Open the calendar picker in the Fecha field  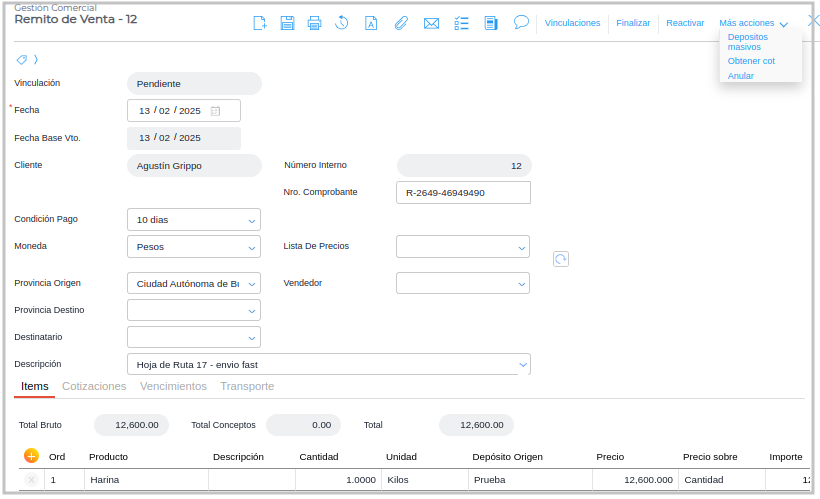[215, 111]
